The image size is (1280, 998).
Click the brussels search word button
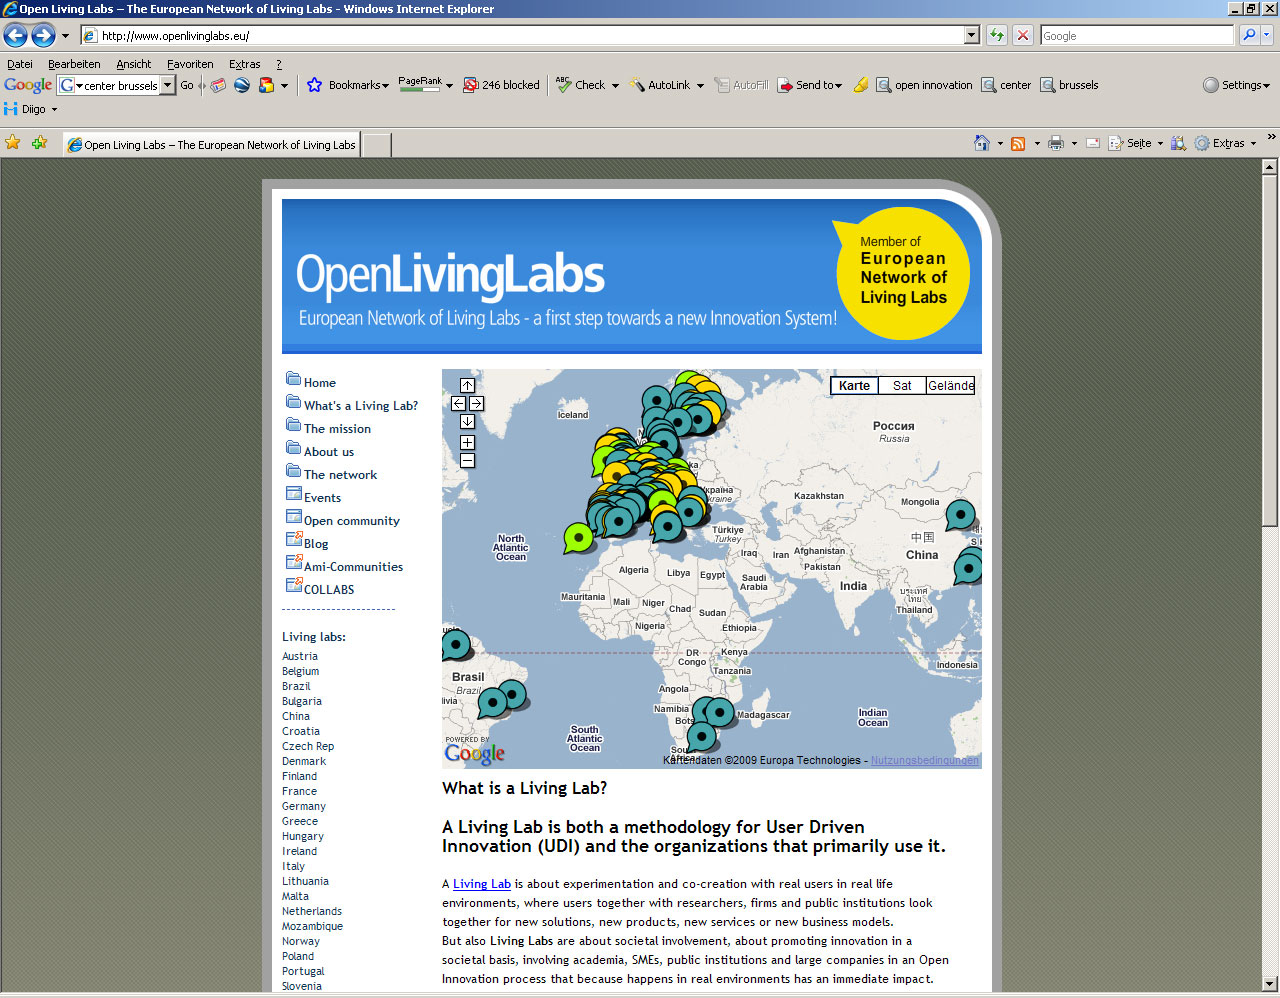[1069, 85]
